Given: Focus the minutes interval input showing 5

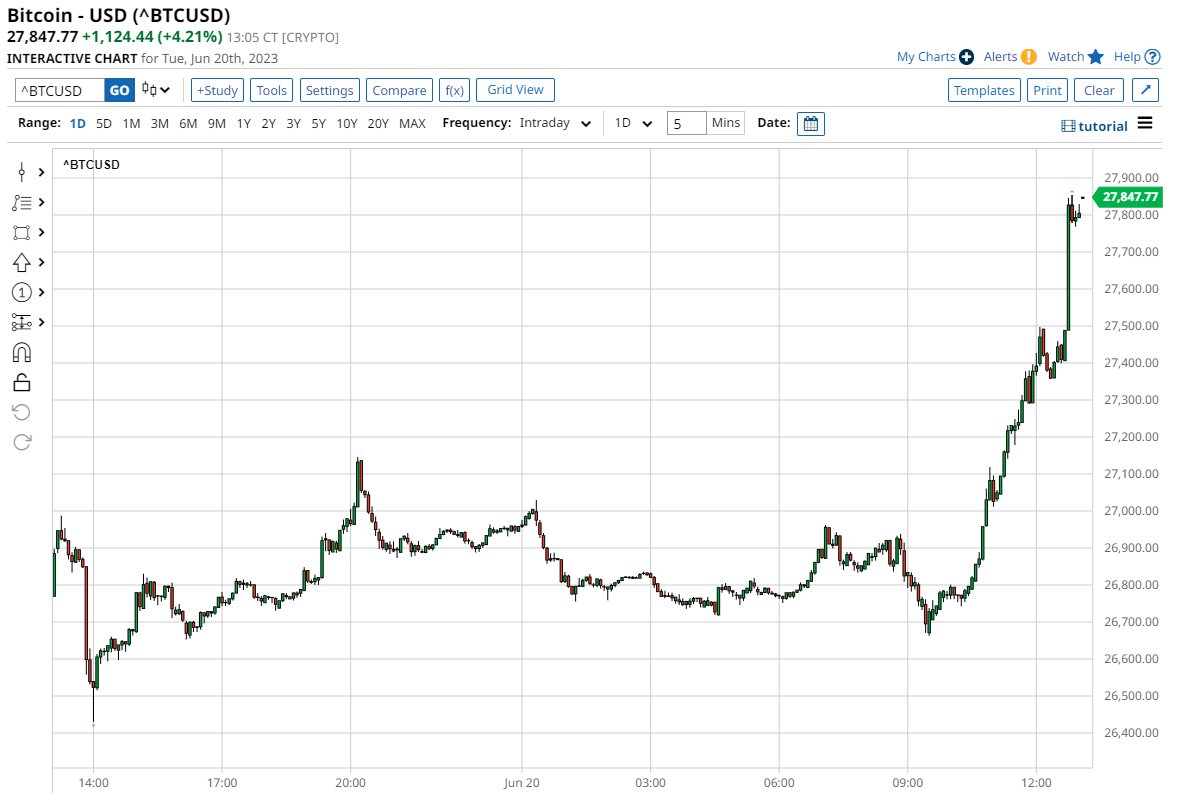Looking at the screenshot, I should tap(686, 123).
